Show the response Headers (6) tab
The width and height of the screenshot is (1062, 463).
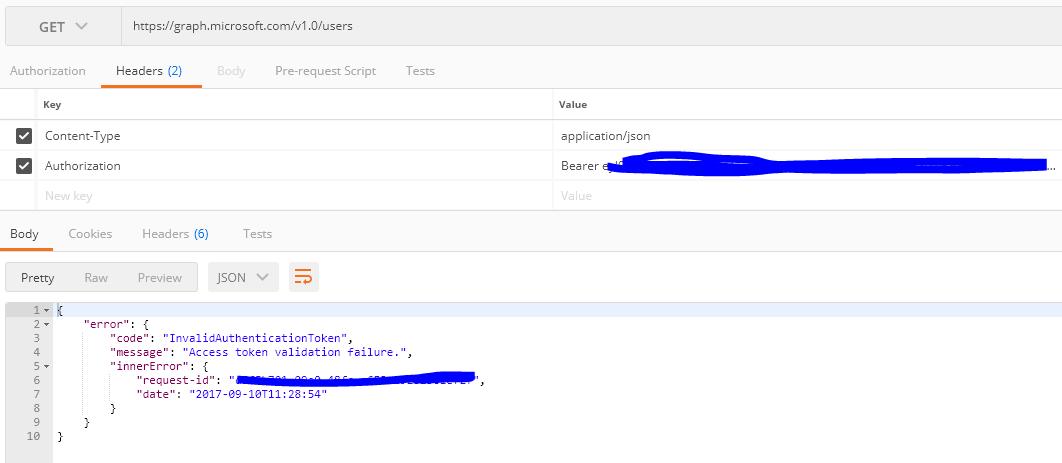[175, 234]
